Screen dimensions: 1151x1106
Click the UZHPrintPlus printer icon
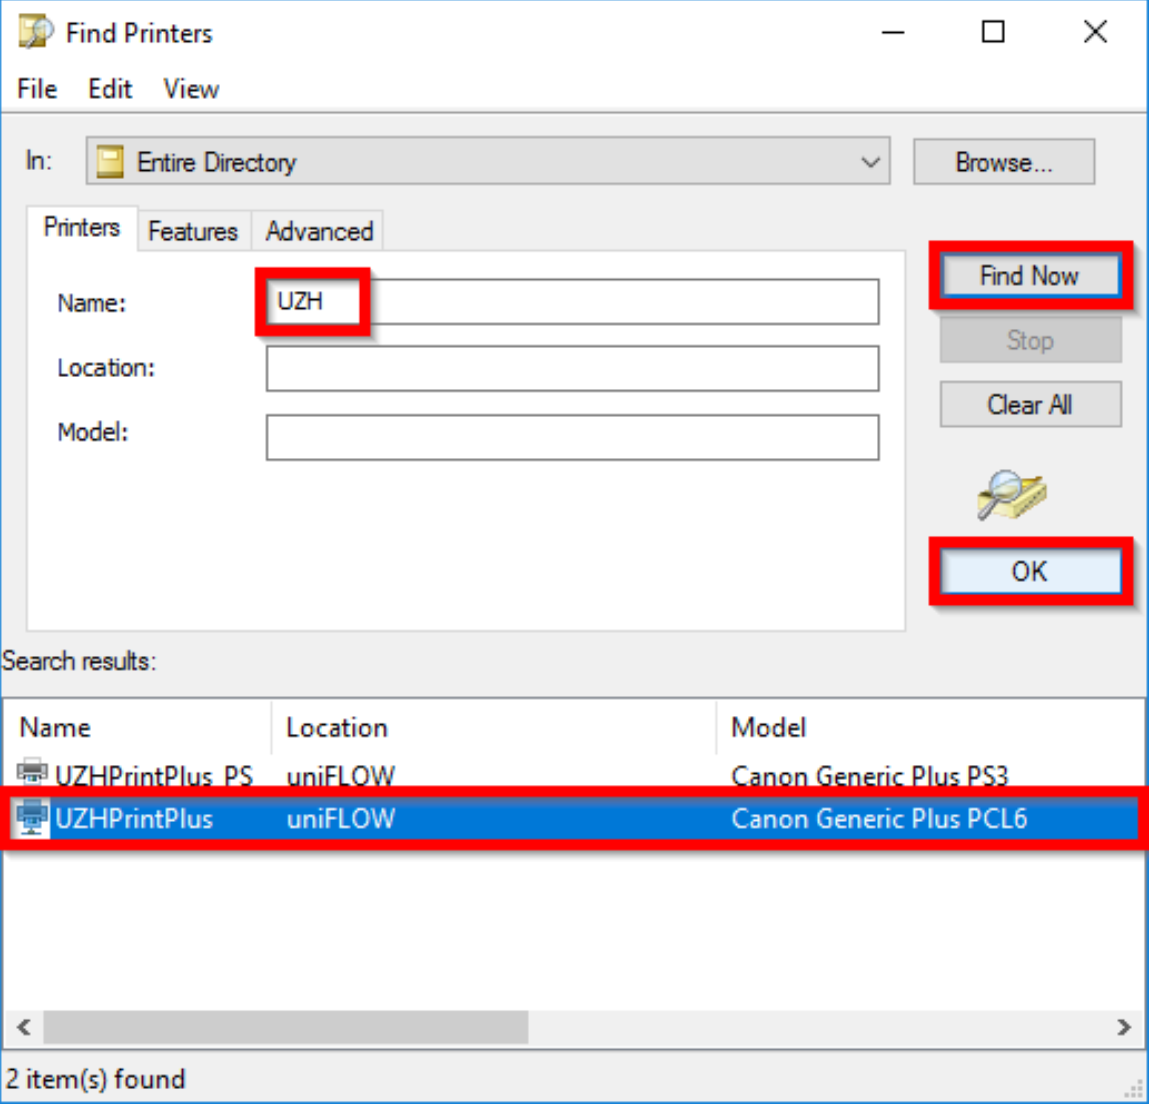32,818
